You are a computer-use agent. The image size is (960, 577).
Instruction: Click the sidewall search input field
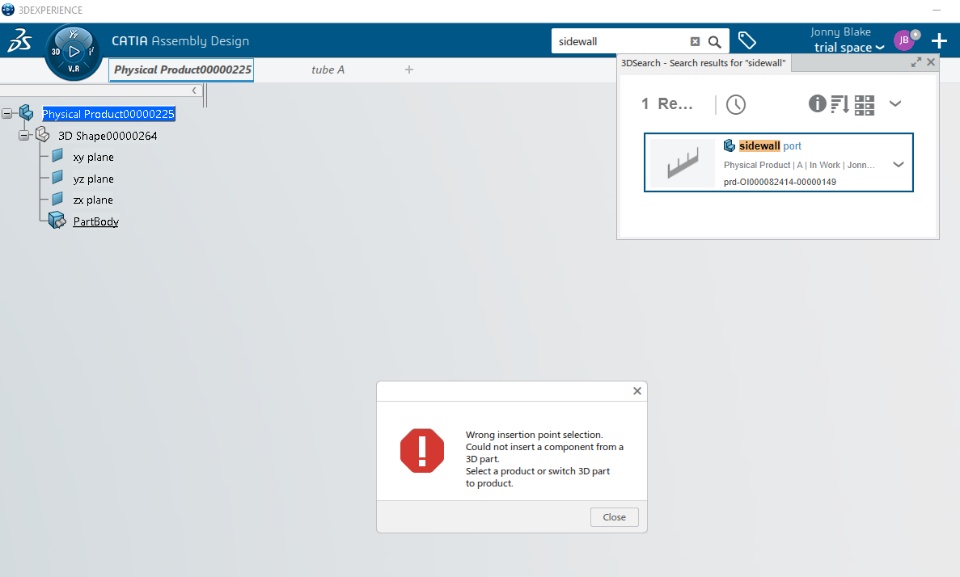[x=620, y=41]
